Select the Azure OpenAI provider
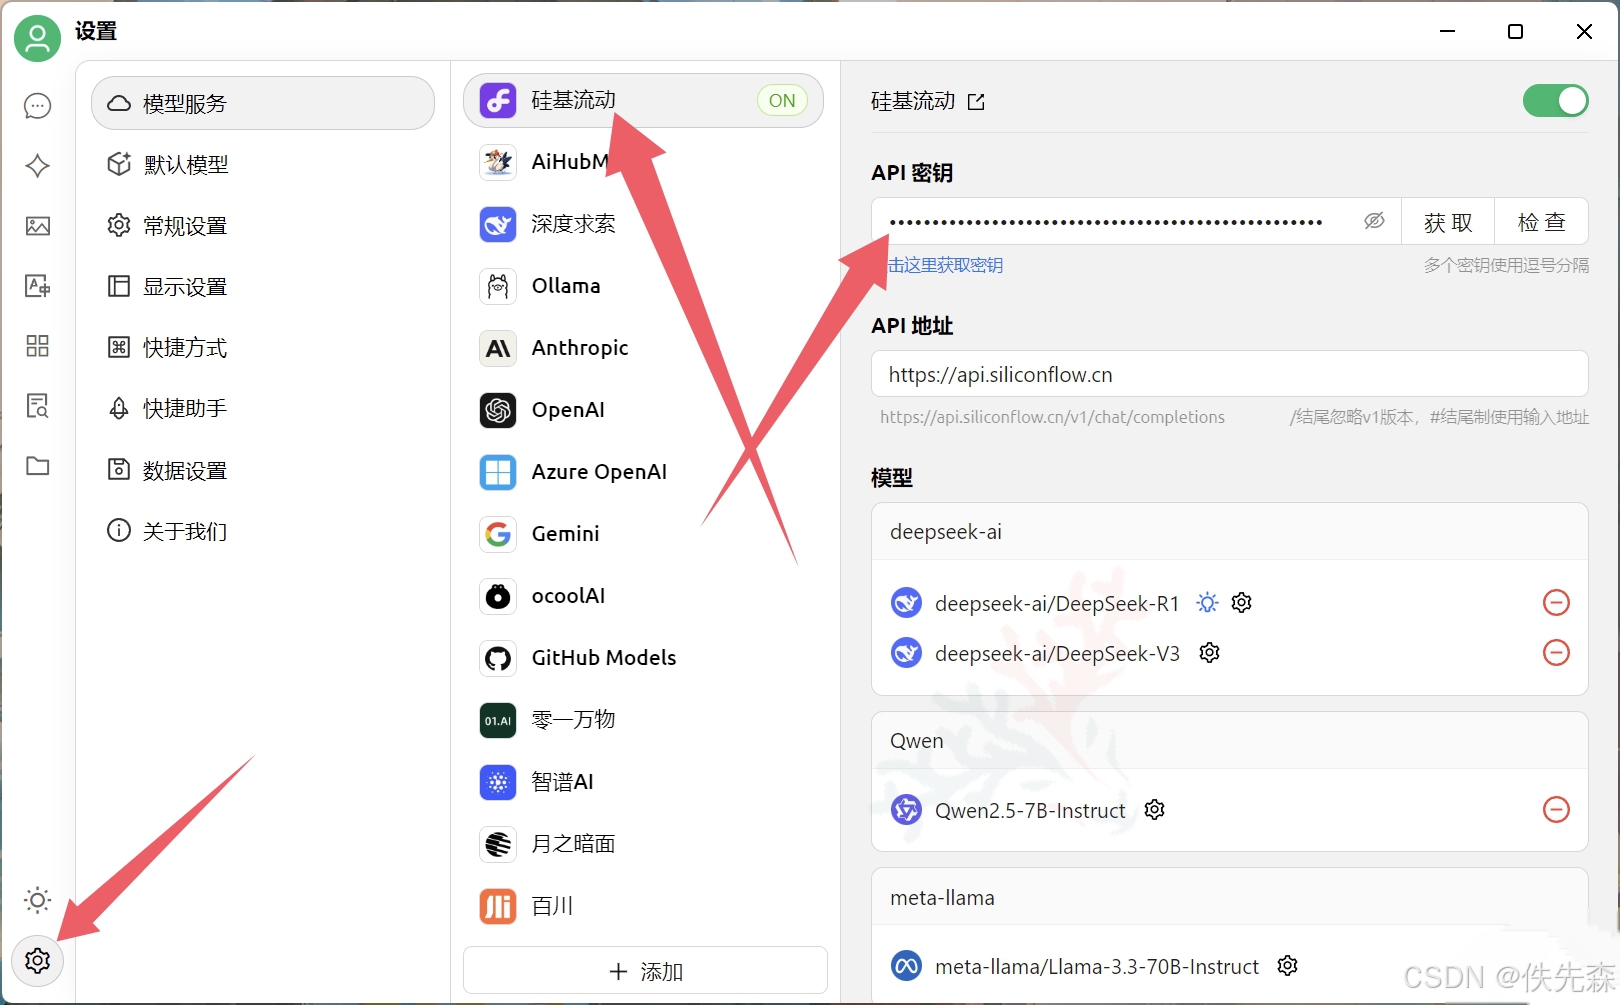Viewport: 1620px width, 1005px height. point(643,472)
